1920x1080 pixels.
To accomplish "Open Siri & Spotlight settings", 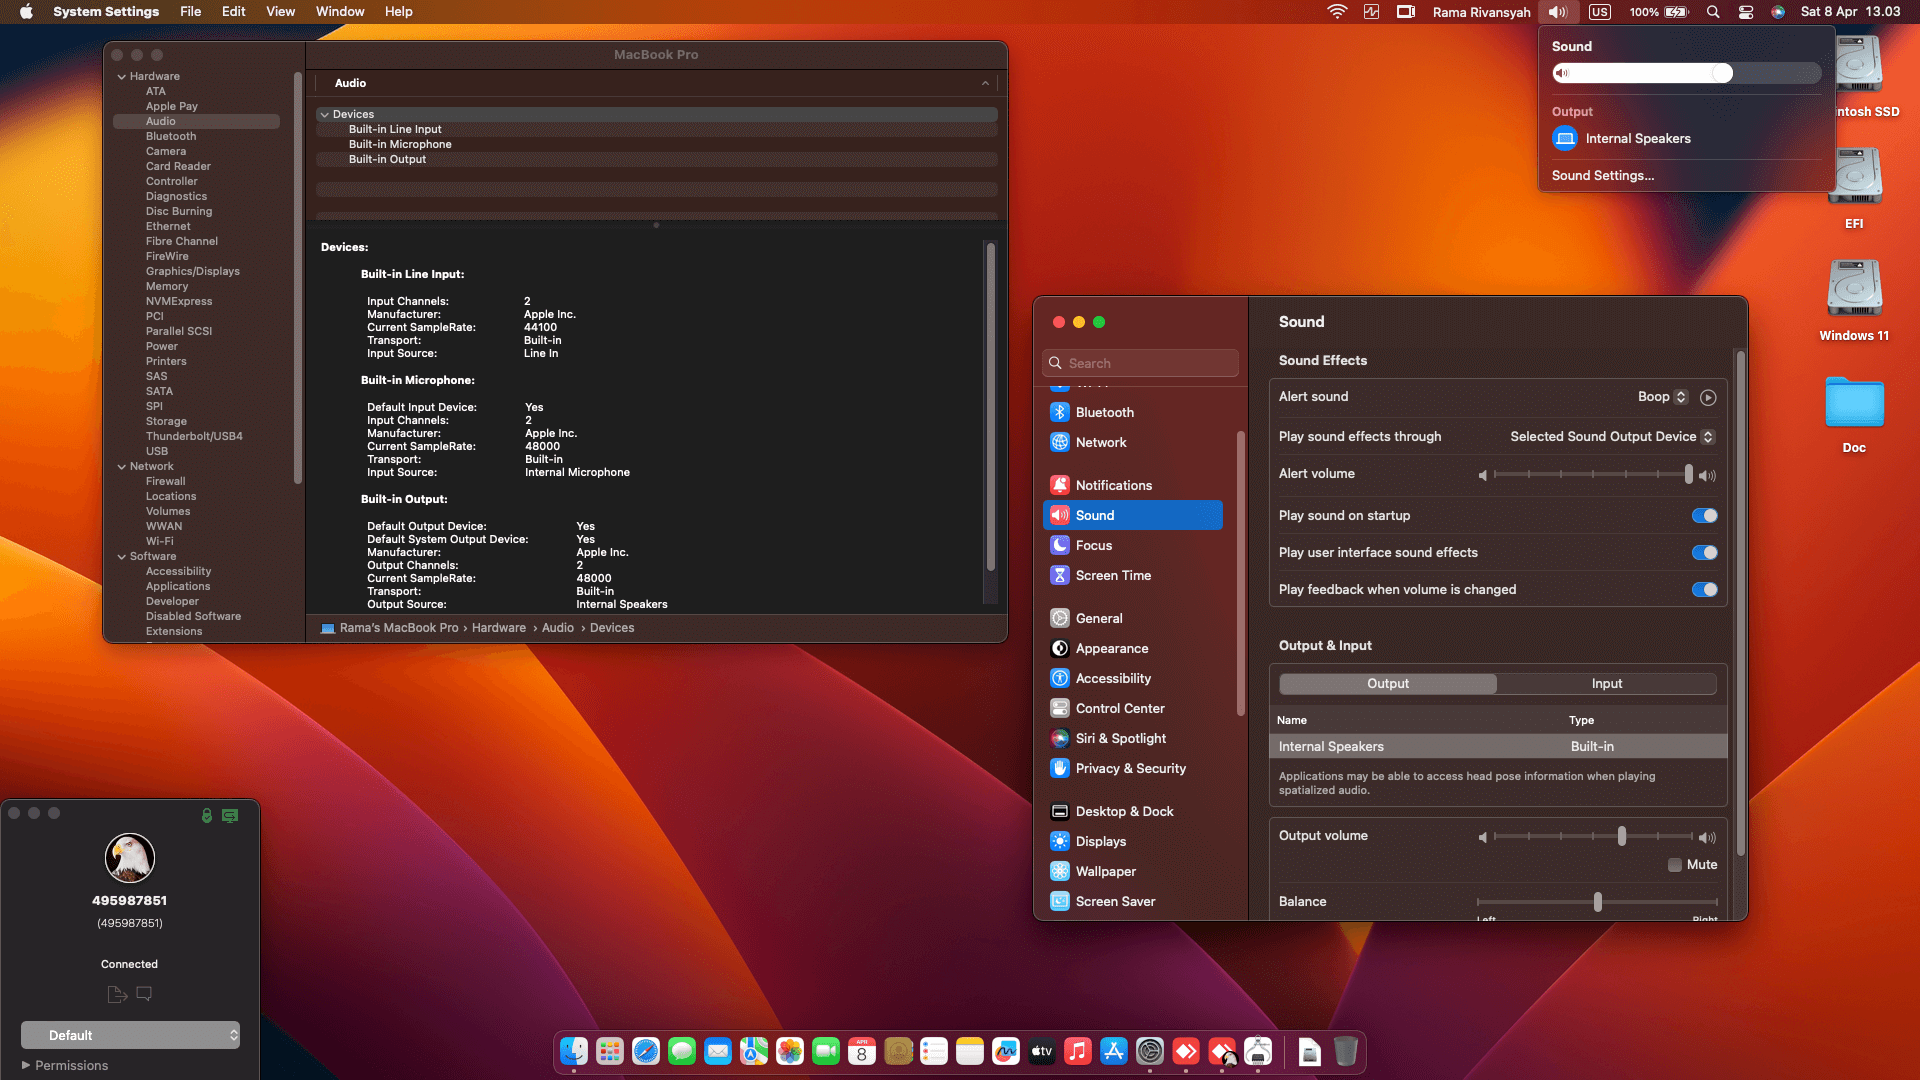I will 1120,738.
